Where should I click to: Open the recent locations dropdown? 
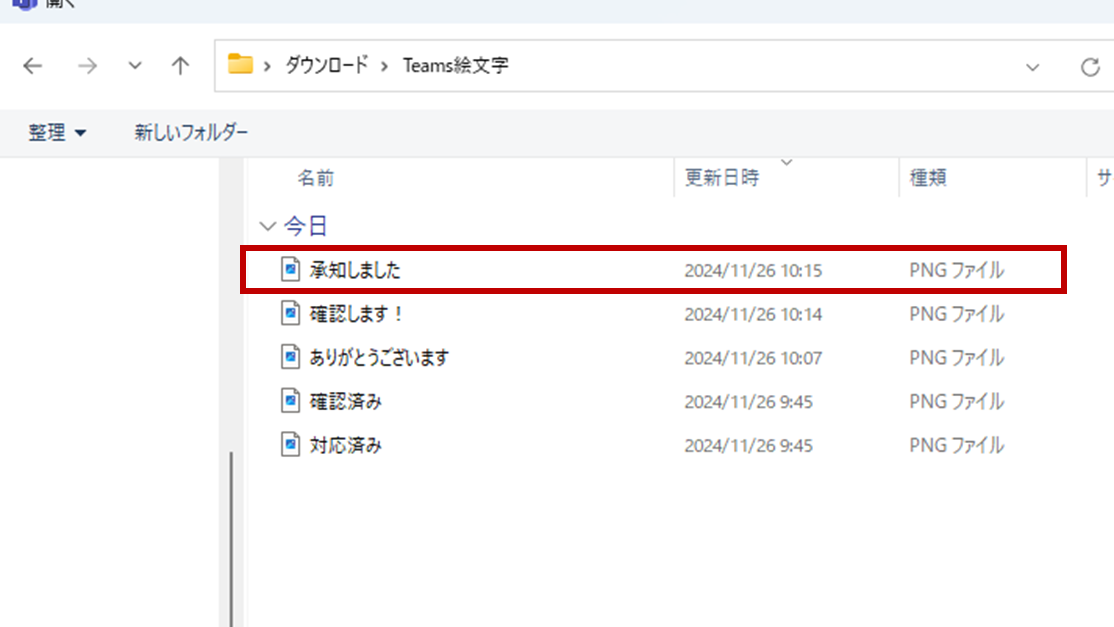click(135, 67)
